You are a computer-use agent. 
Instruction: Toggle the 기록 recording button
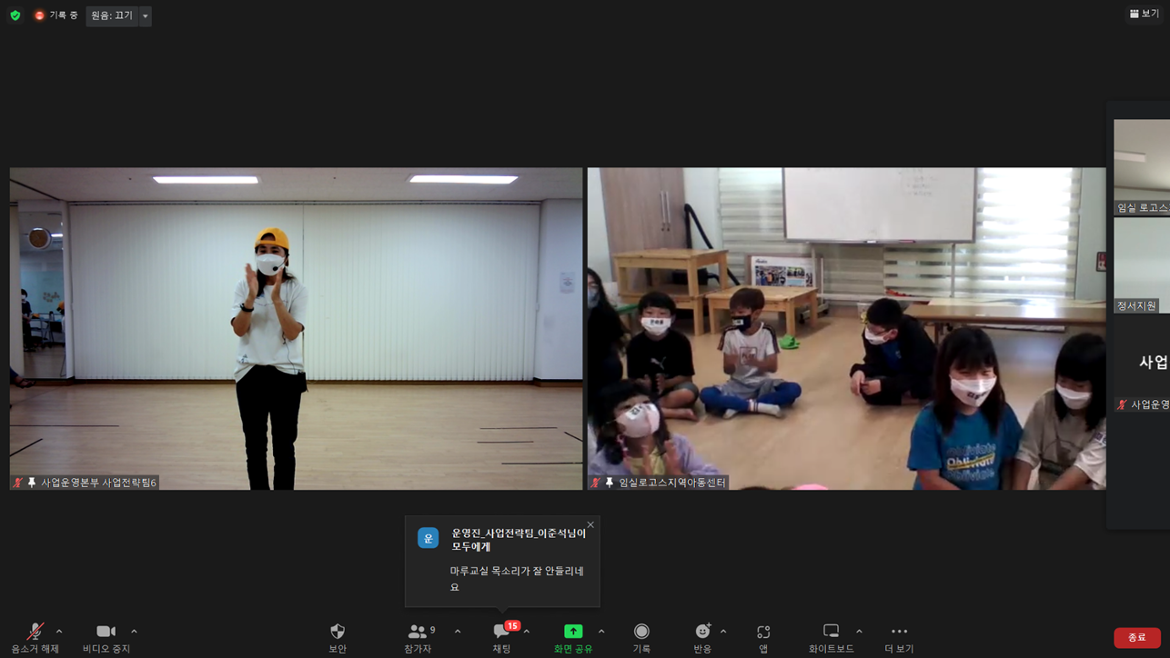click(x=641, y=637)
